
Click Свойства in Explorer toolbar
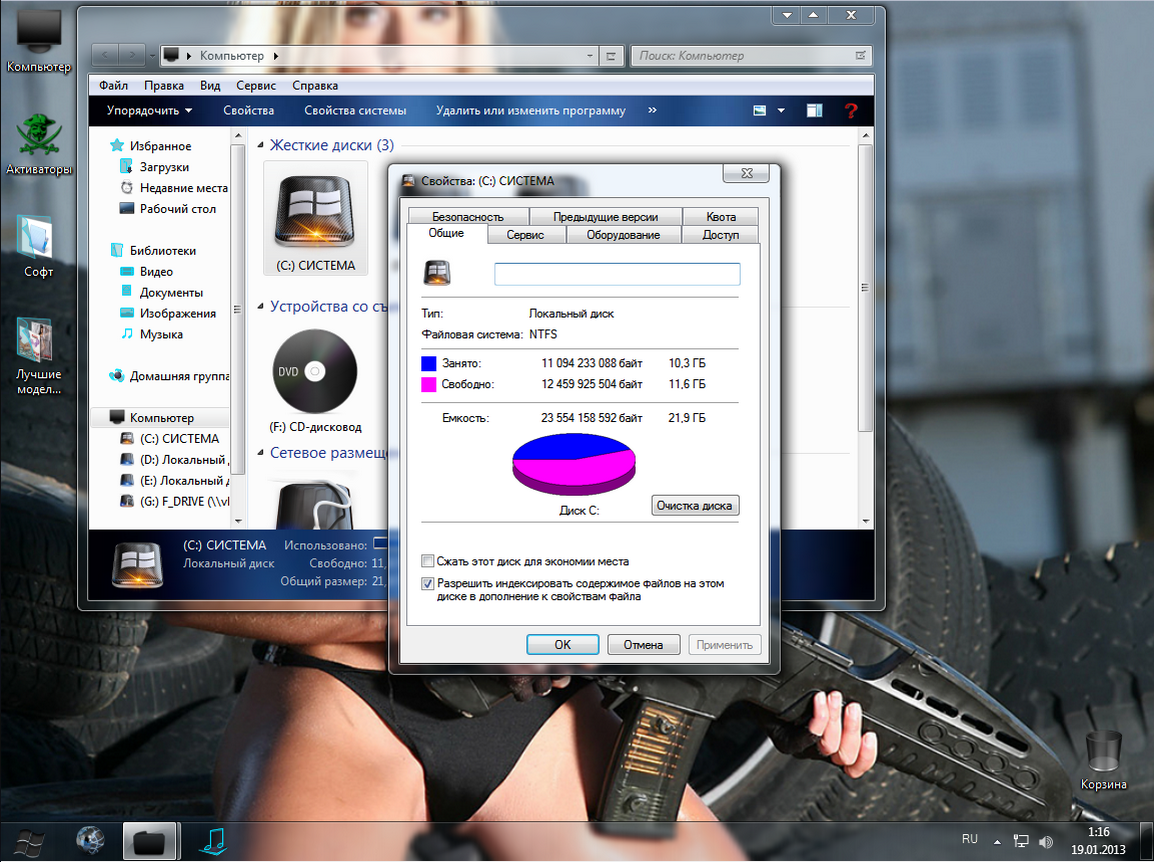[248, 110]
